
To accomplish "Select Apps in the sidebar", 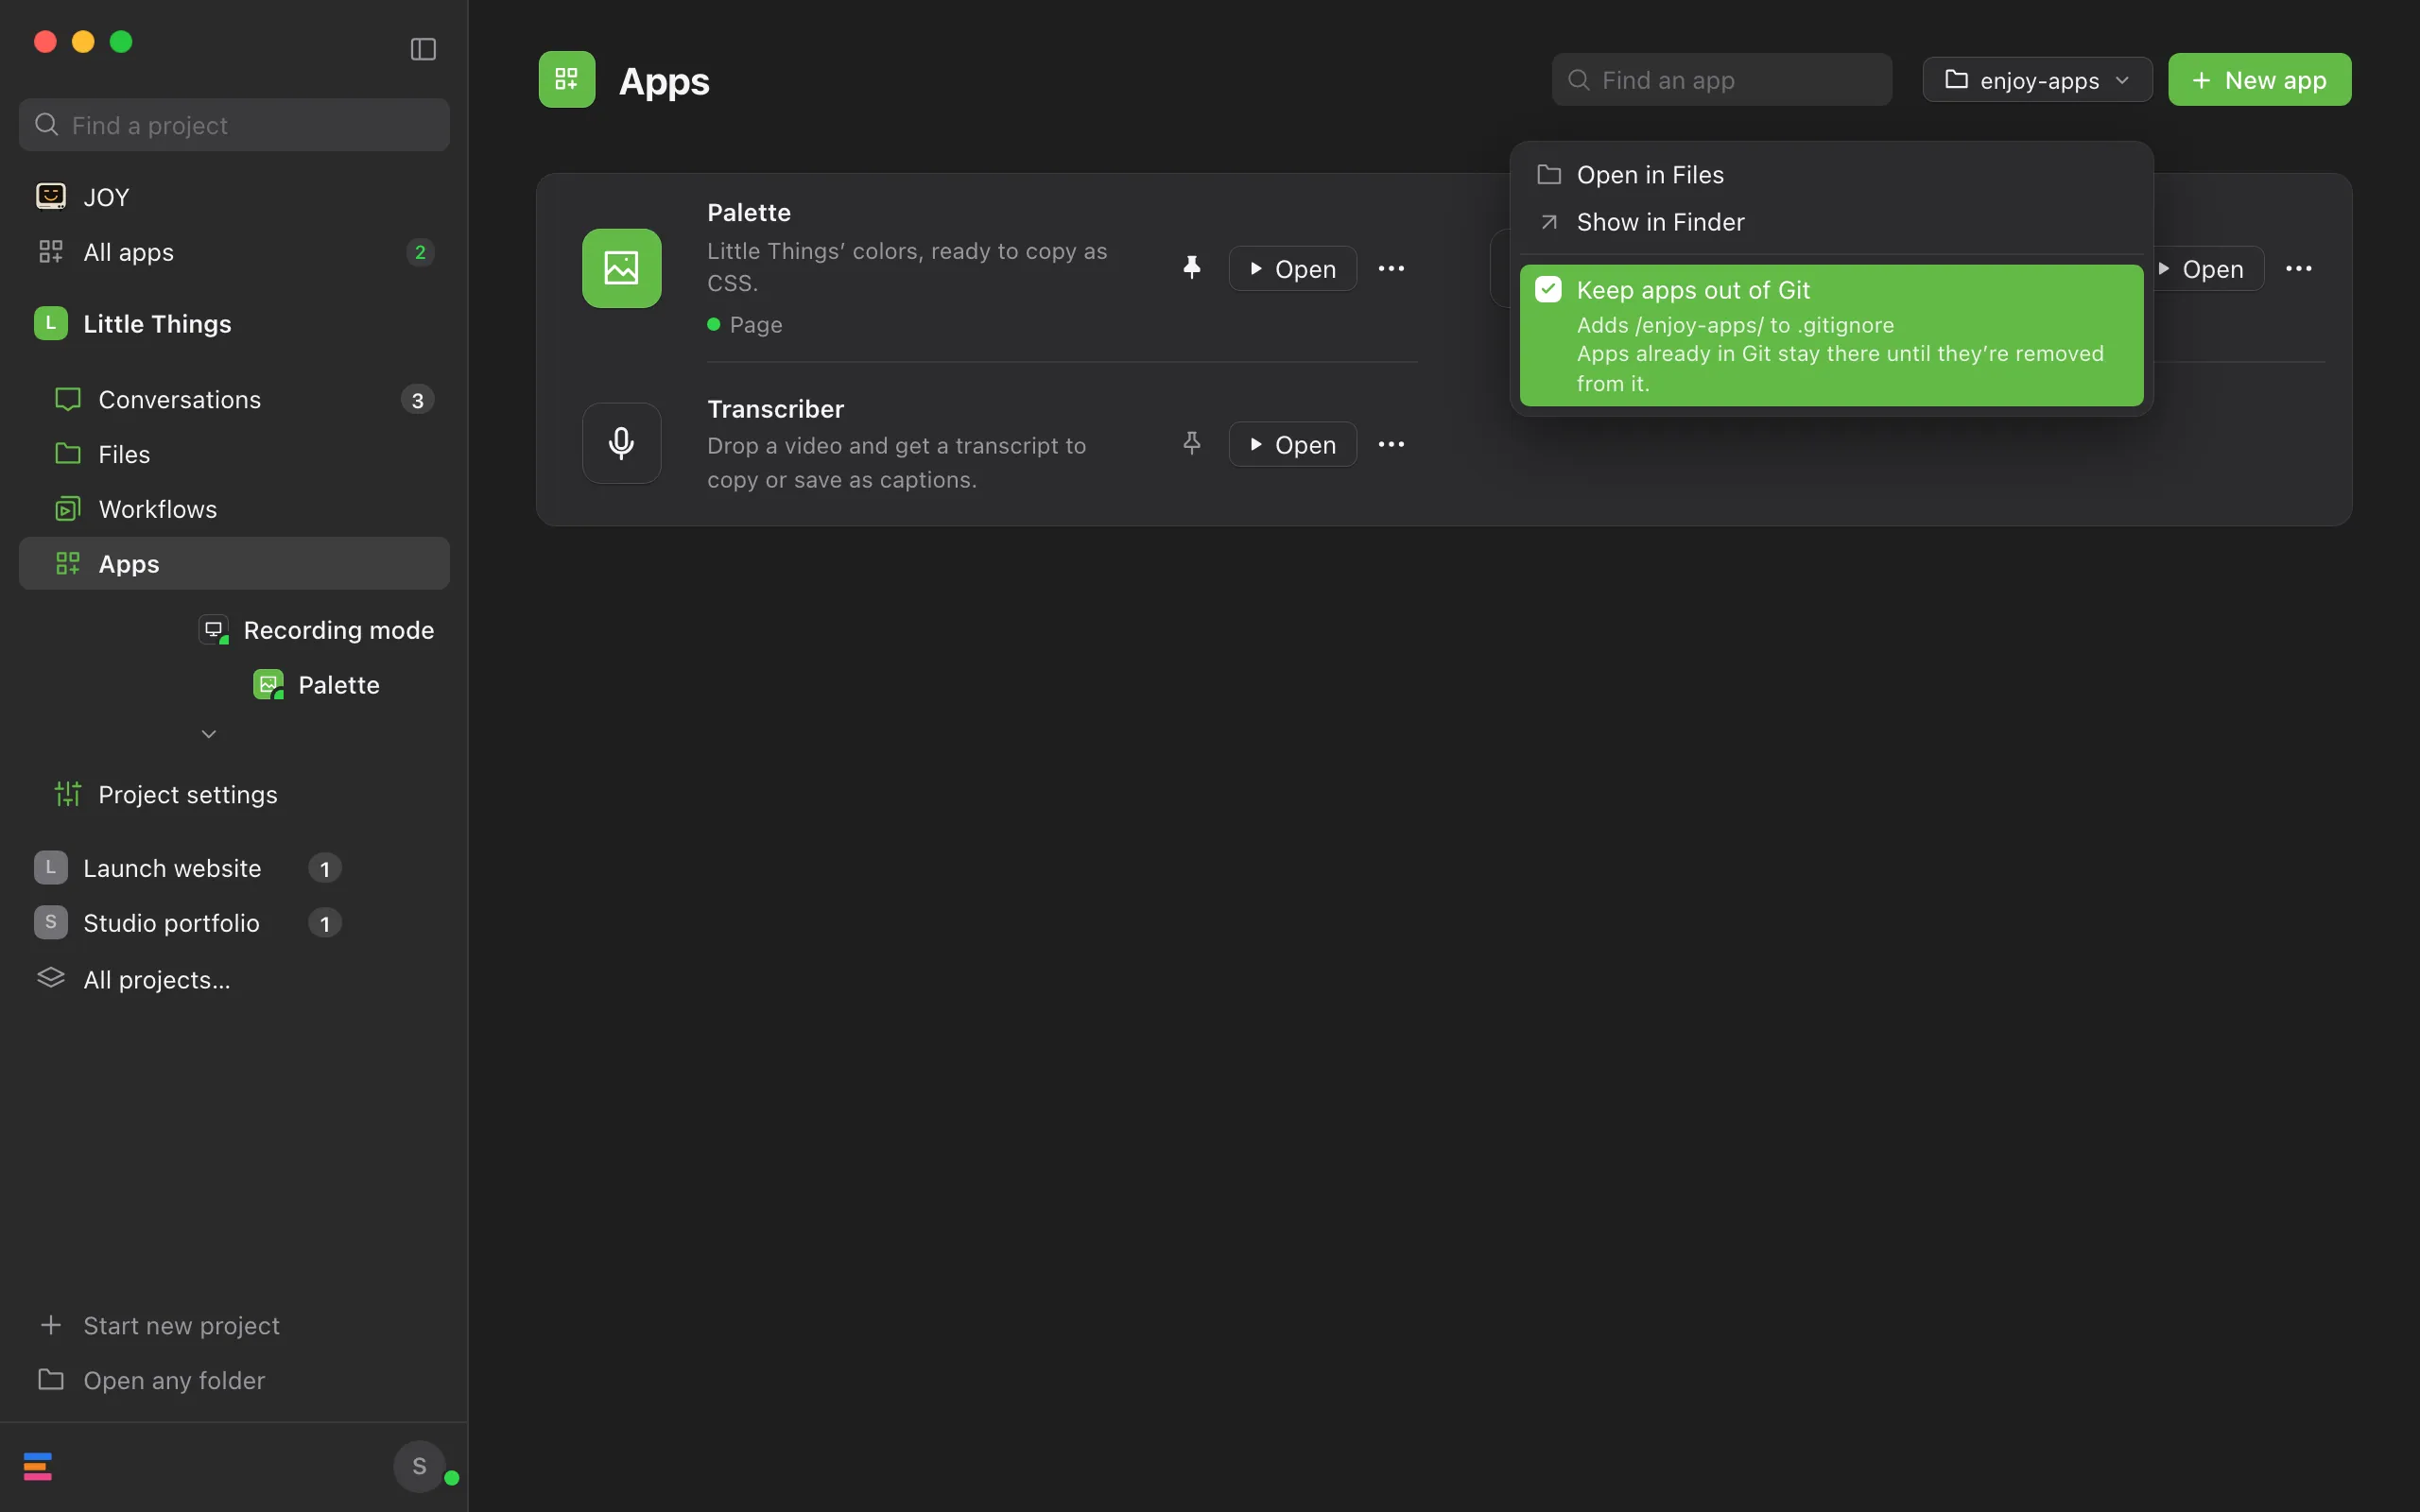I will click(x=234, y=564).
